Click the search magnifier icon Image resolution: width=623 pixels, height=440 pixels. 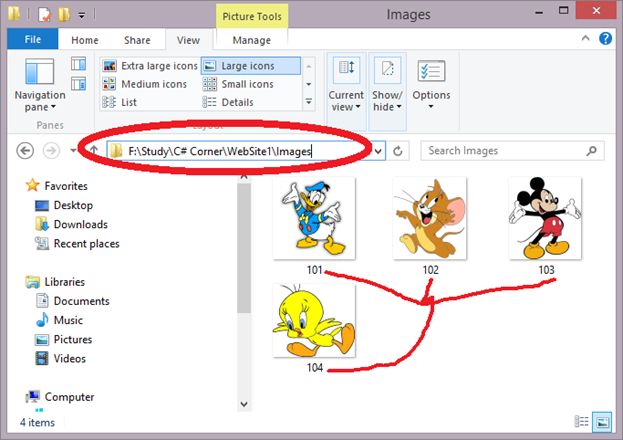coord(592,151)
